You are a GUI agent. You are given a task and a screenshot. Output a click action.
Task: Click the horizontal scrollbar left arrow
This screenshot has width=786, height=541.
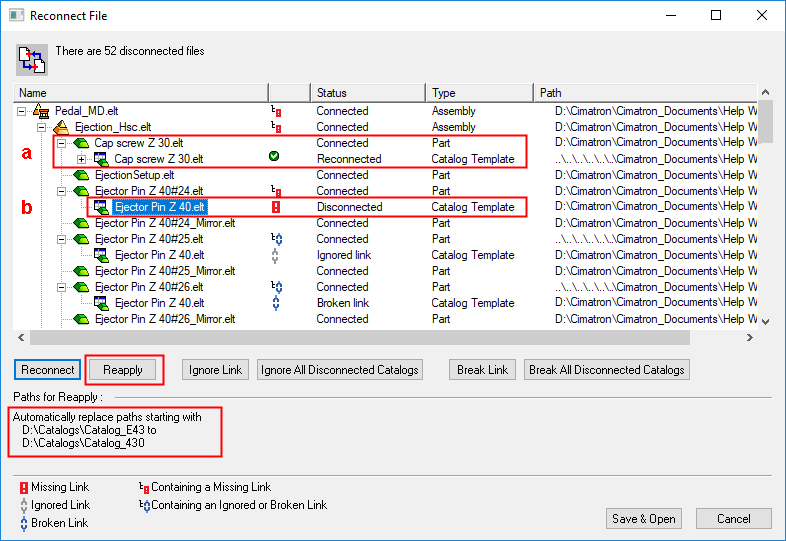21,337
